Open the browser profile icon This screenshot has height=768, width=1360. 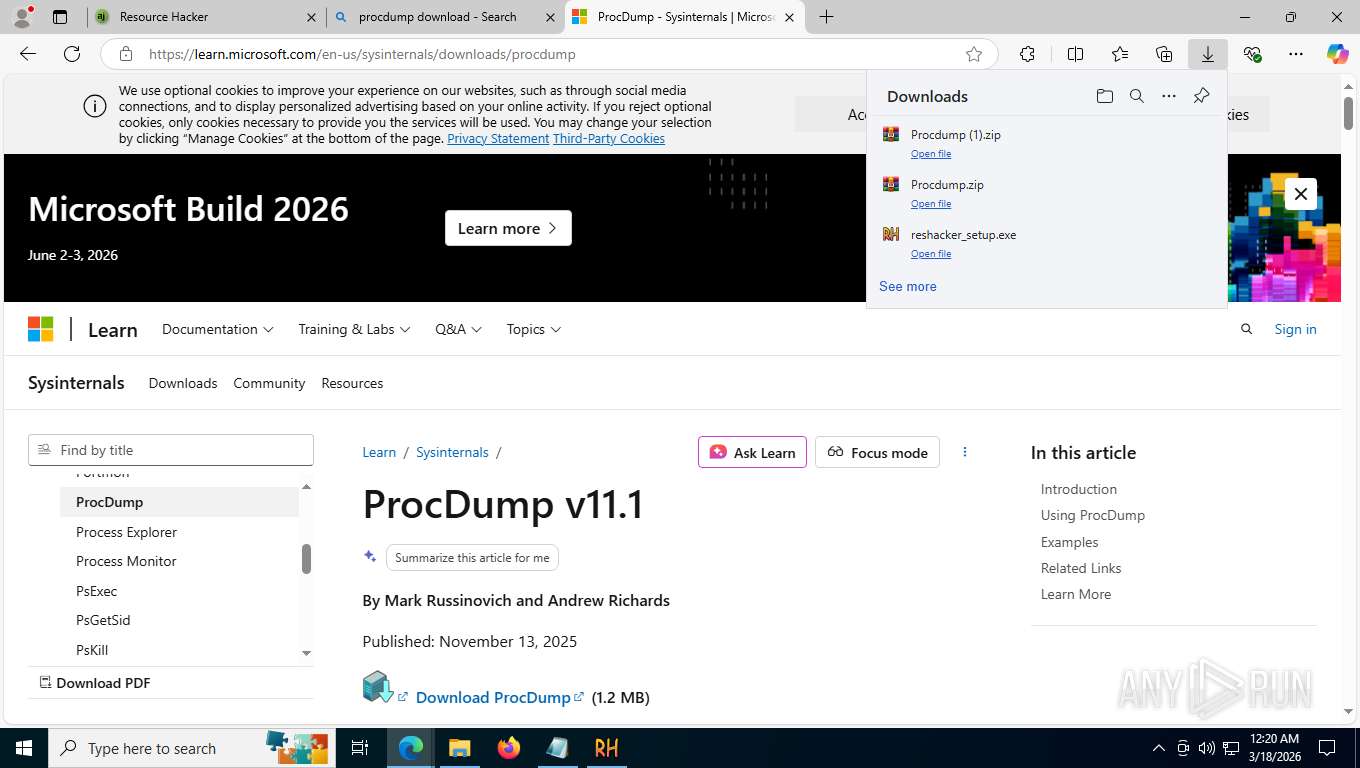click(22, 16)
